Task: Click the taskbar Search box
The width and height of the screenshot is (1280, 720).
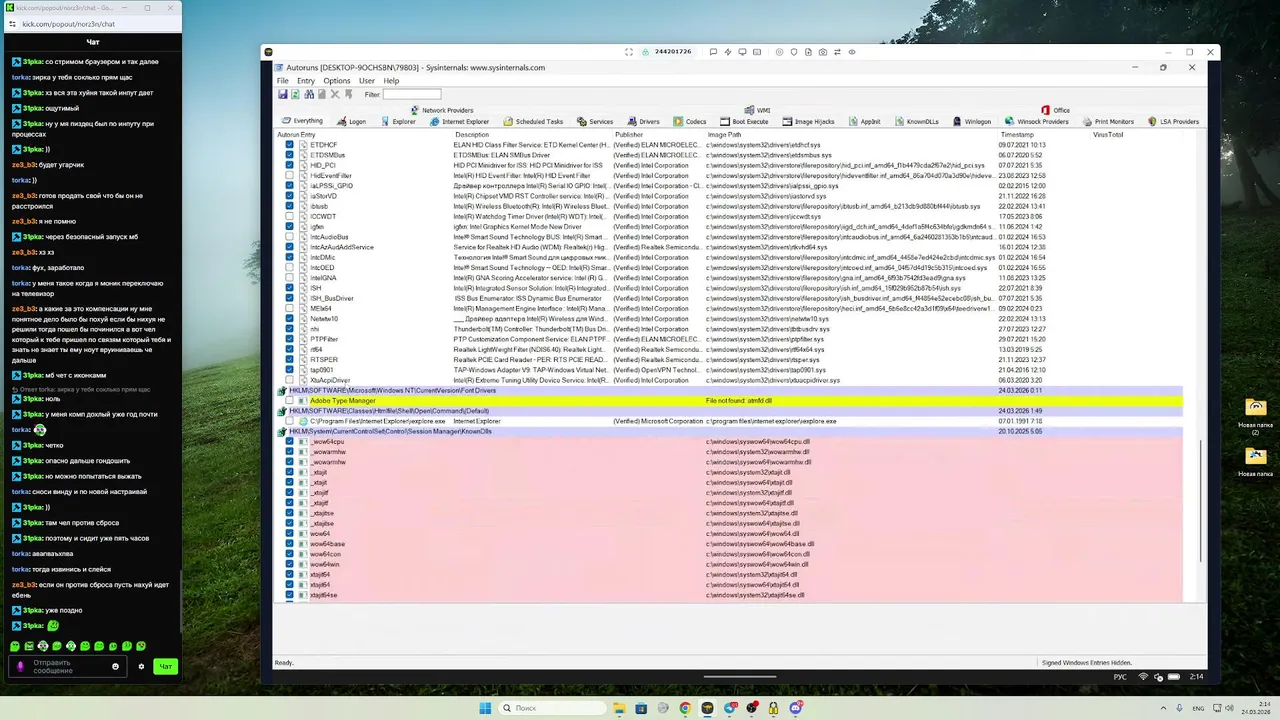Action: coord(550,708)
